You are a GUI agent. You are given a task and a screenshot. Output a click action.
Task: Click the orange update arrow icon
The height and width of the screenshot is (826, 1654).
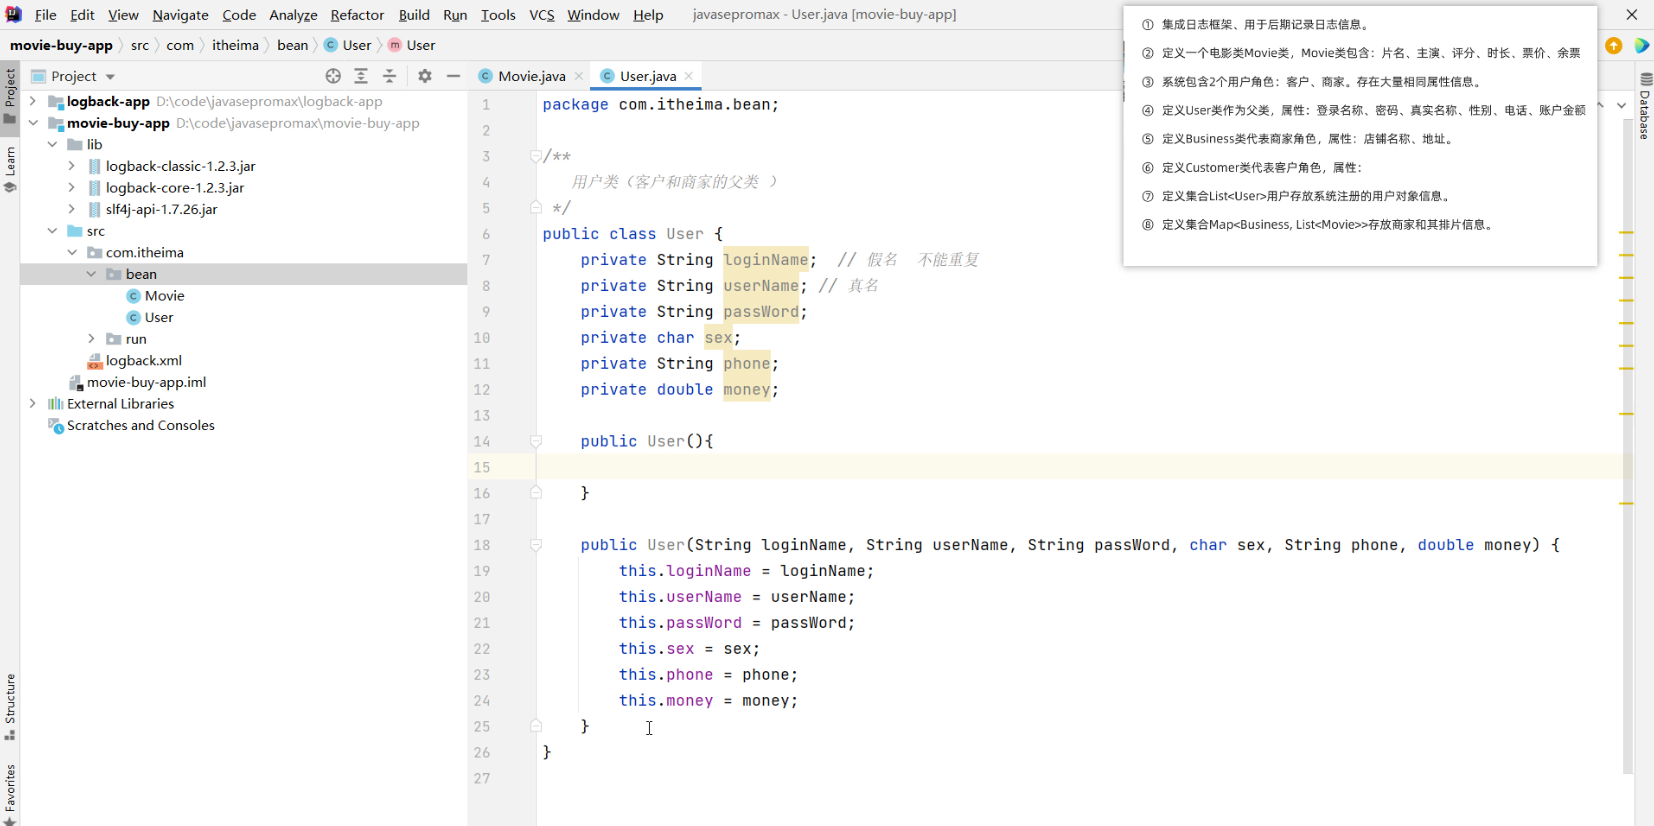[x=1613, y=46]
